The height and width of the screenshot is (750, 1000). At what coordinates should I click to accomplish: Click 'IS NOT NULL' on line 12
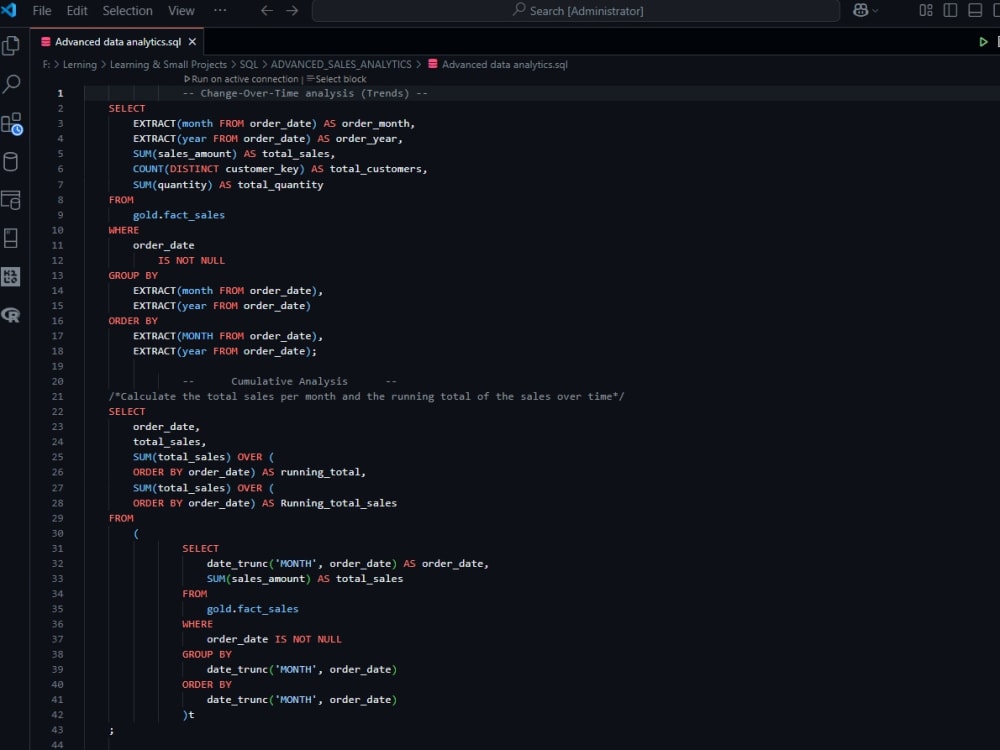point(191,260)
